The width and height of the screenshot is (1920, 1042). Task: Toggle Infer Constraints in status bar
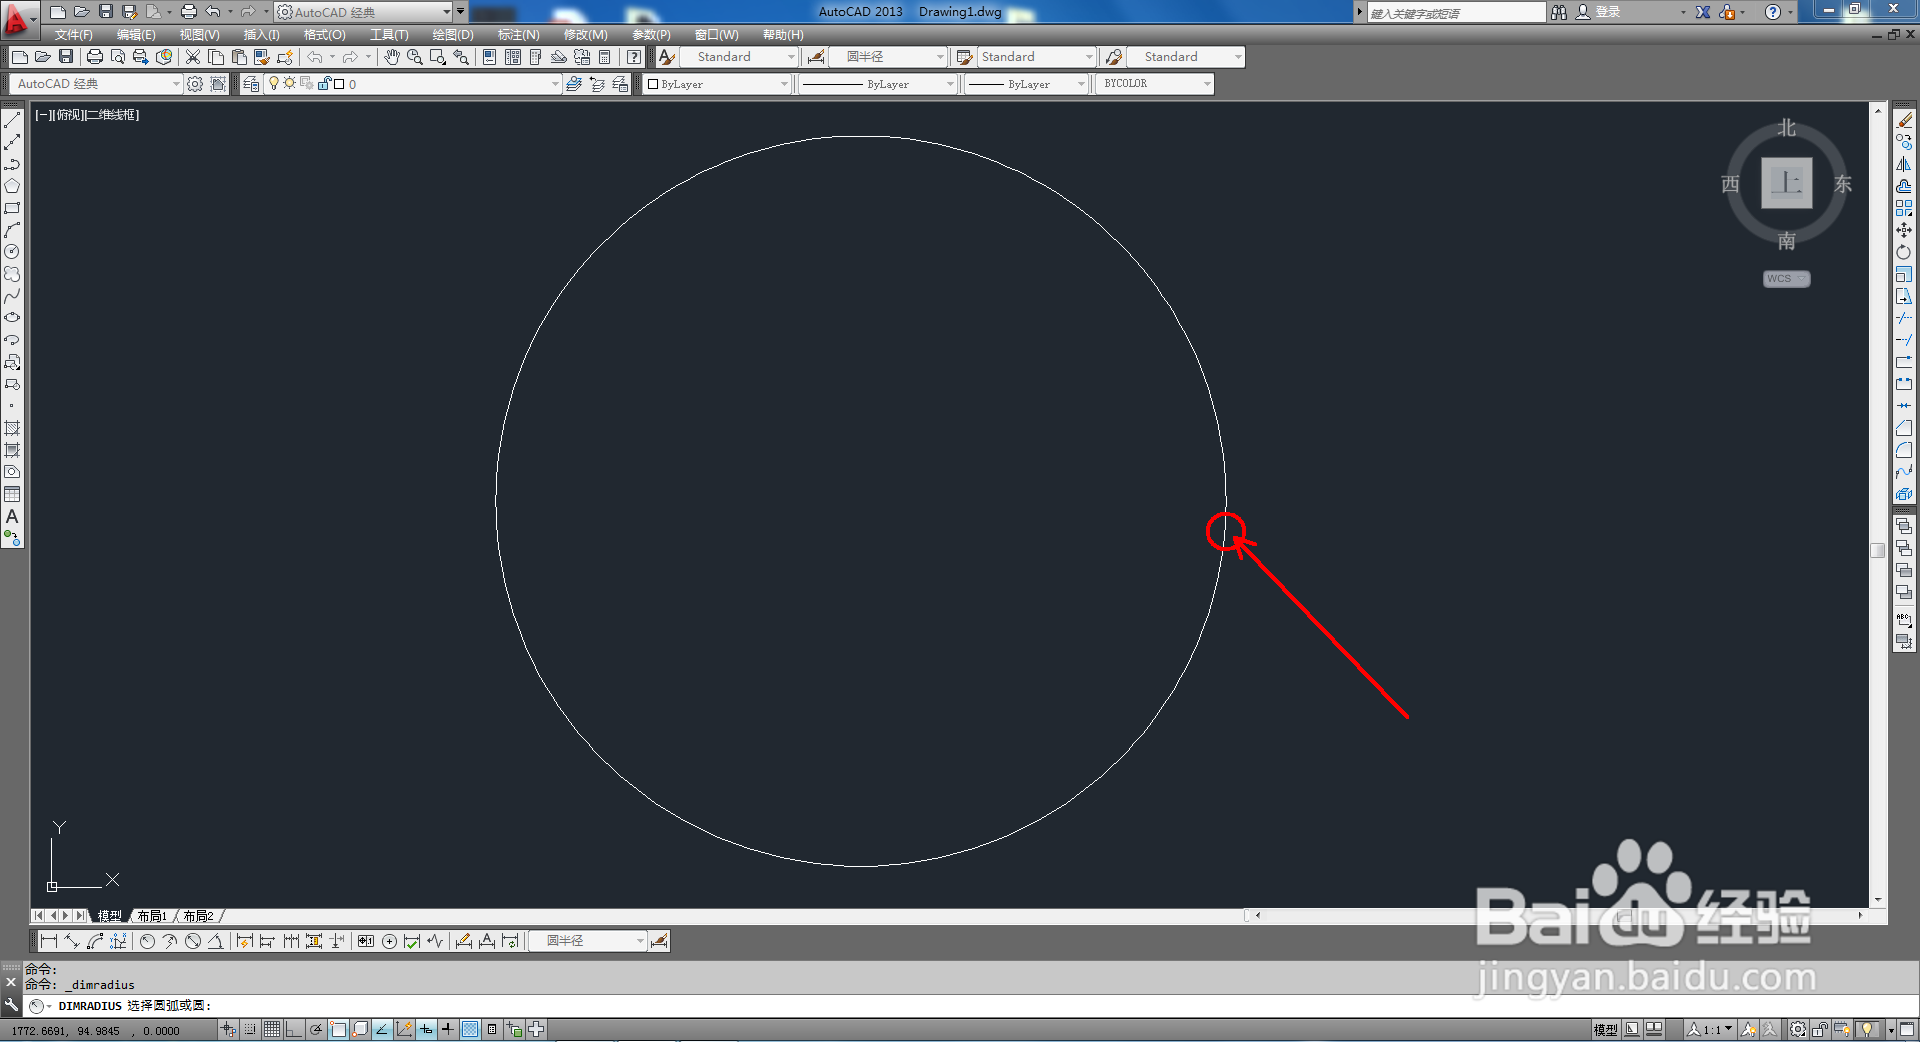[228, 1029]
